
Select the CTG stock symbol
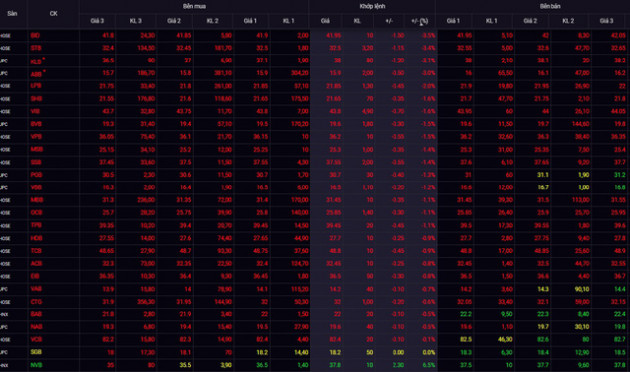[x=36, y=302]
